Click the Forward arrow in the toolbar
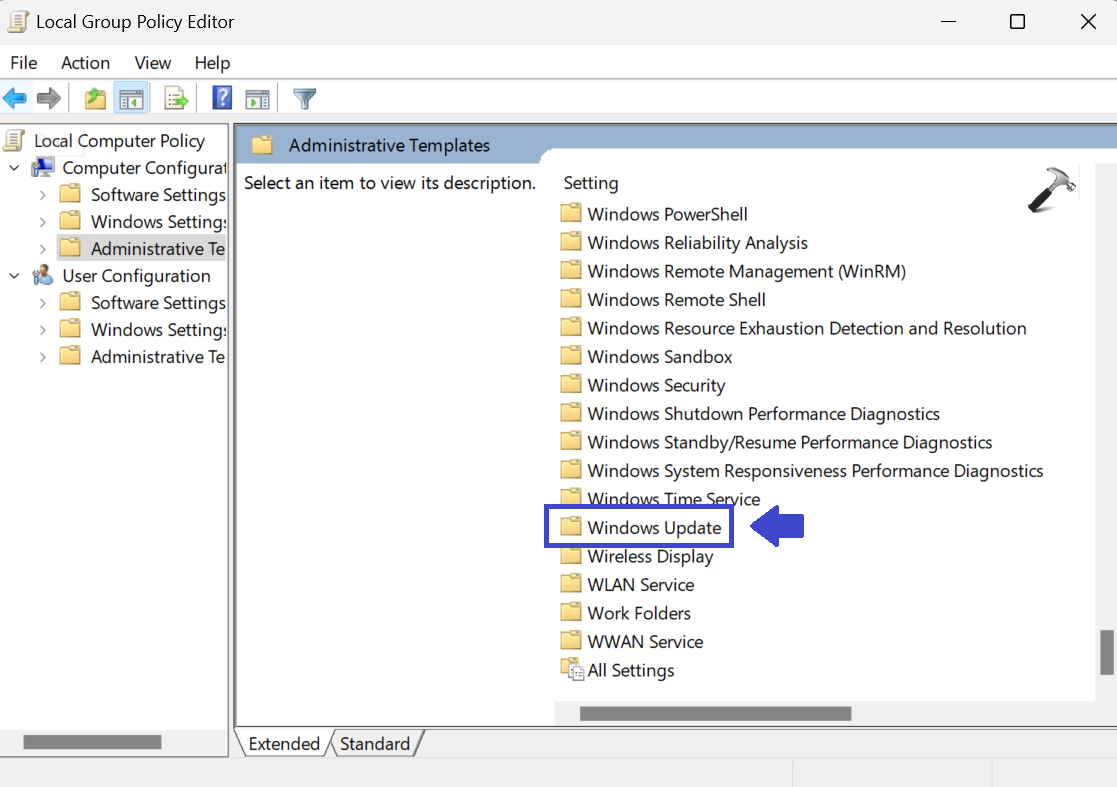This screenshot has width=1117, height=787. [x=48, y=98]
